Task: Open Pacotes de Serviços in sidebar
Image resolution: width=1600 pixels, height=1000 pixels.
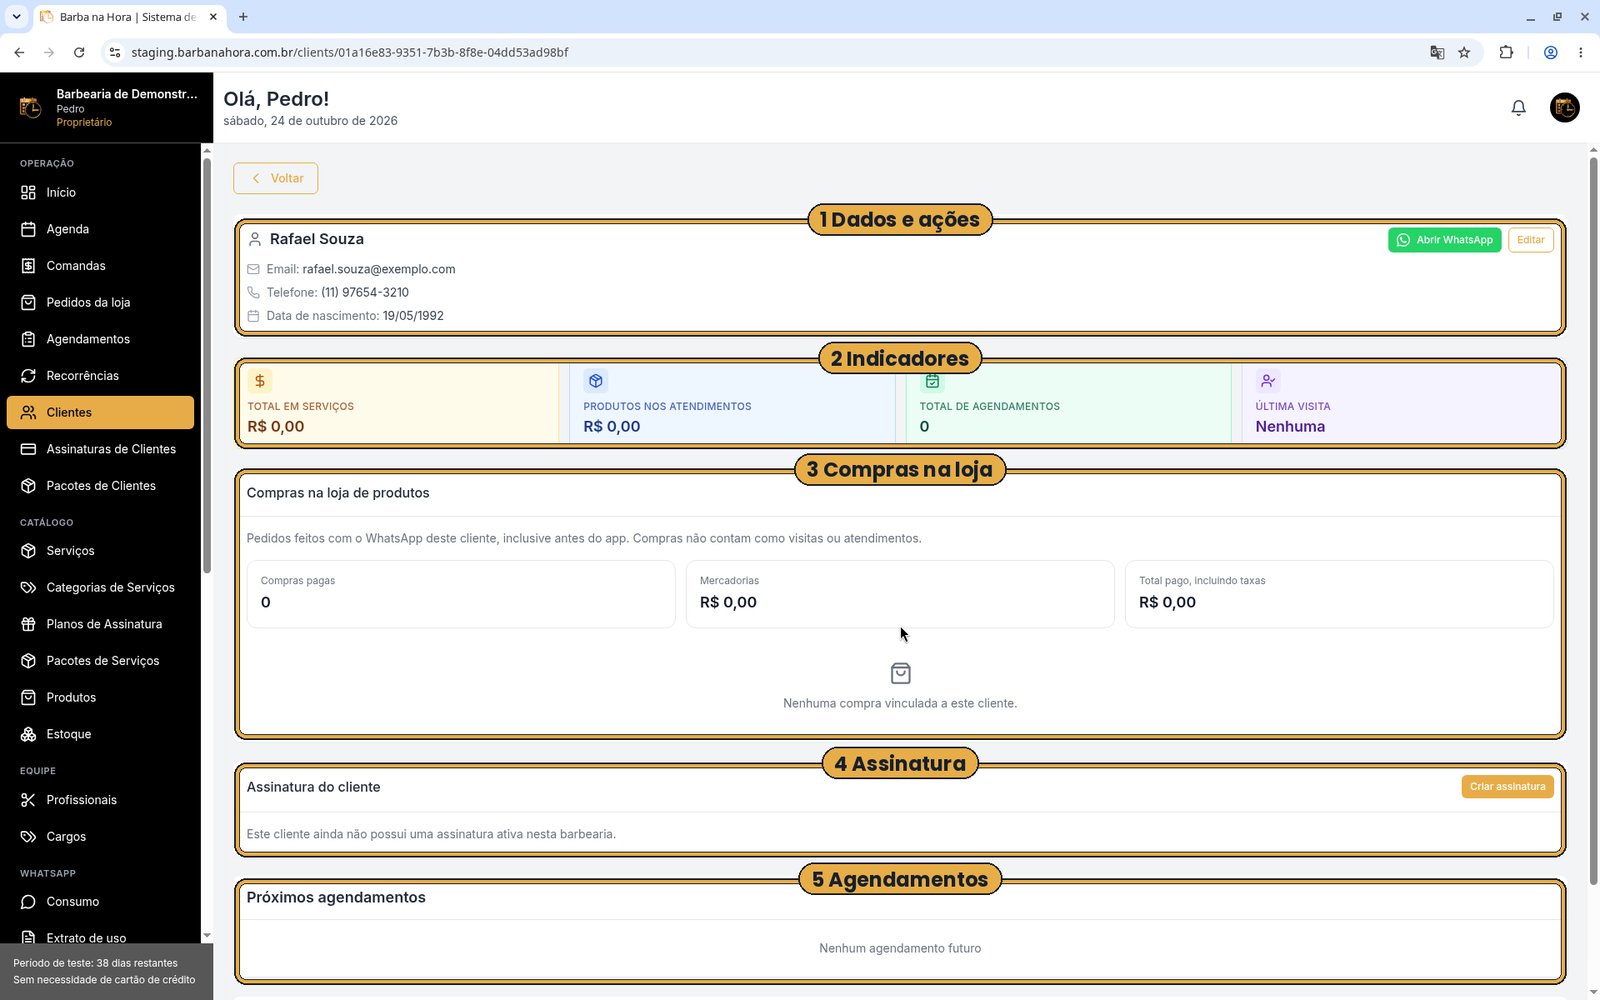Action: pyautogui.click(x=100, y=661)
